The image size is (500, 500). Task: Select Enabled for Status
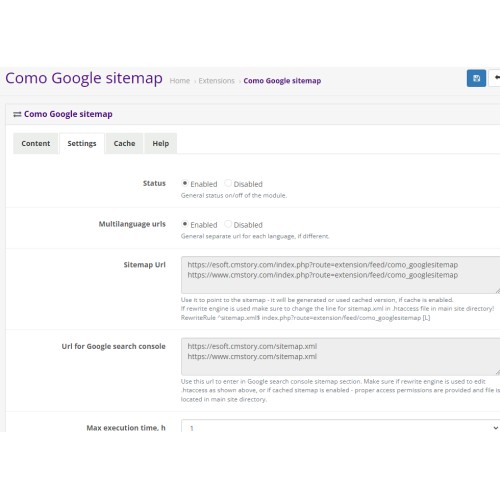tap(185, 183)
